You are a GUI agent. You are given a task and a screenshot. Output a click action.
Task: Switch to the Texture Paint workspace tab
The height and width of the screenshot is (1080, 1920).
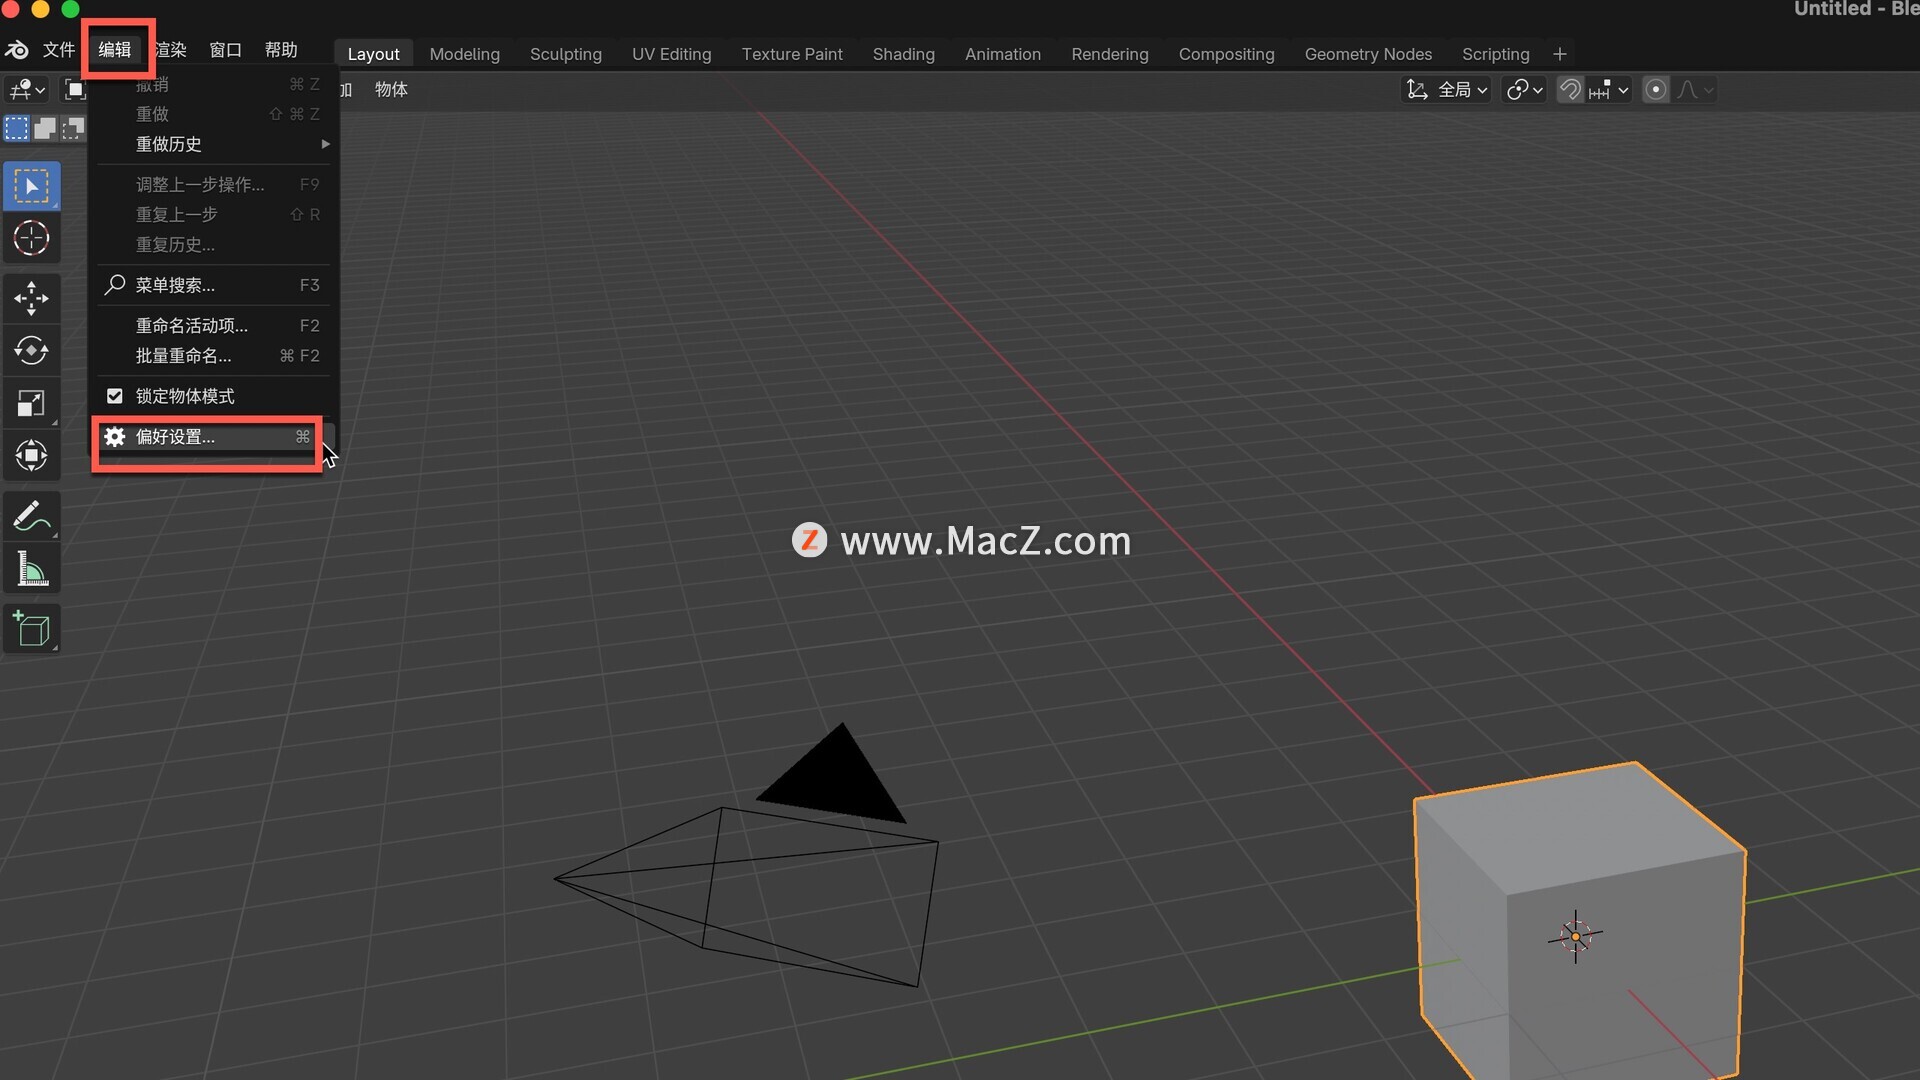point(792,54)
